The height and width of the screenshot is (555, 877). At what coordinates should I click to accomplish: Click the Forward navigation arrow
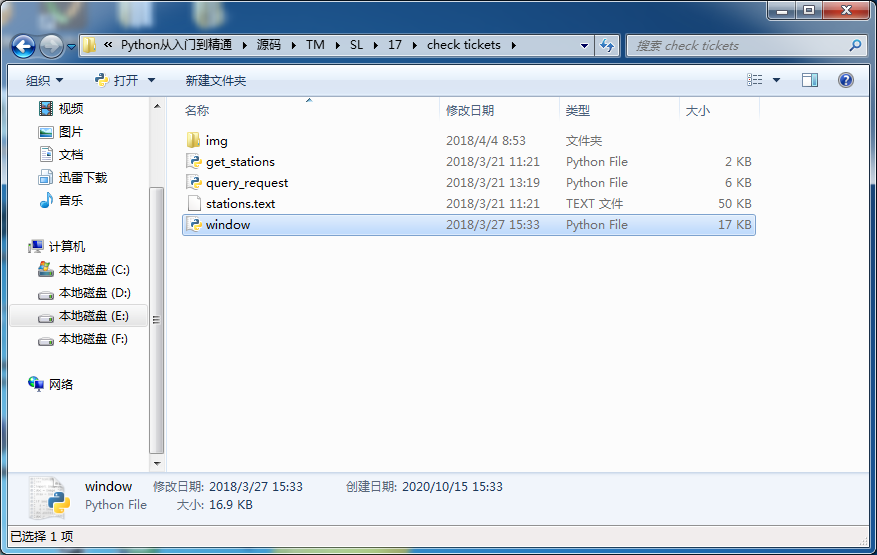(x=51, y=46)
